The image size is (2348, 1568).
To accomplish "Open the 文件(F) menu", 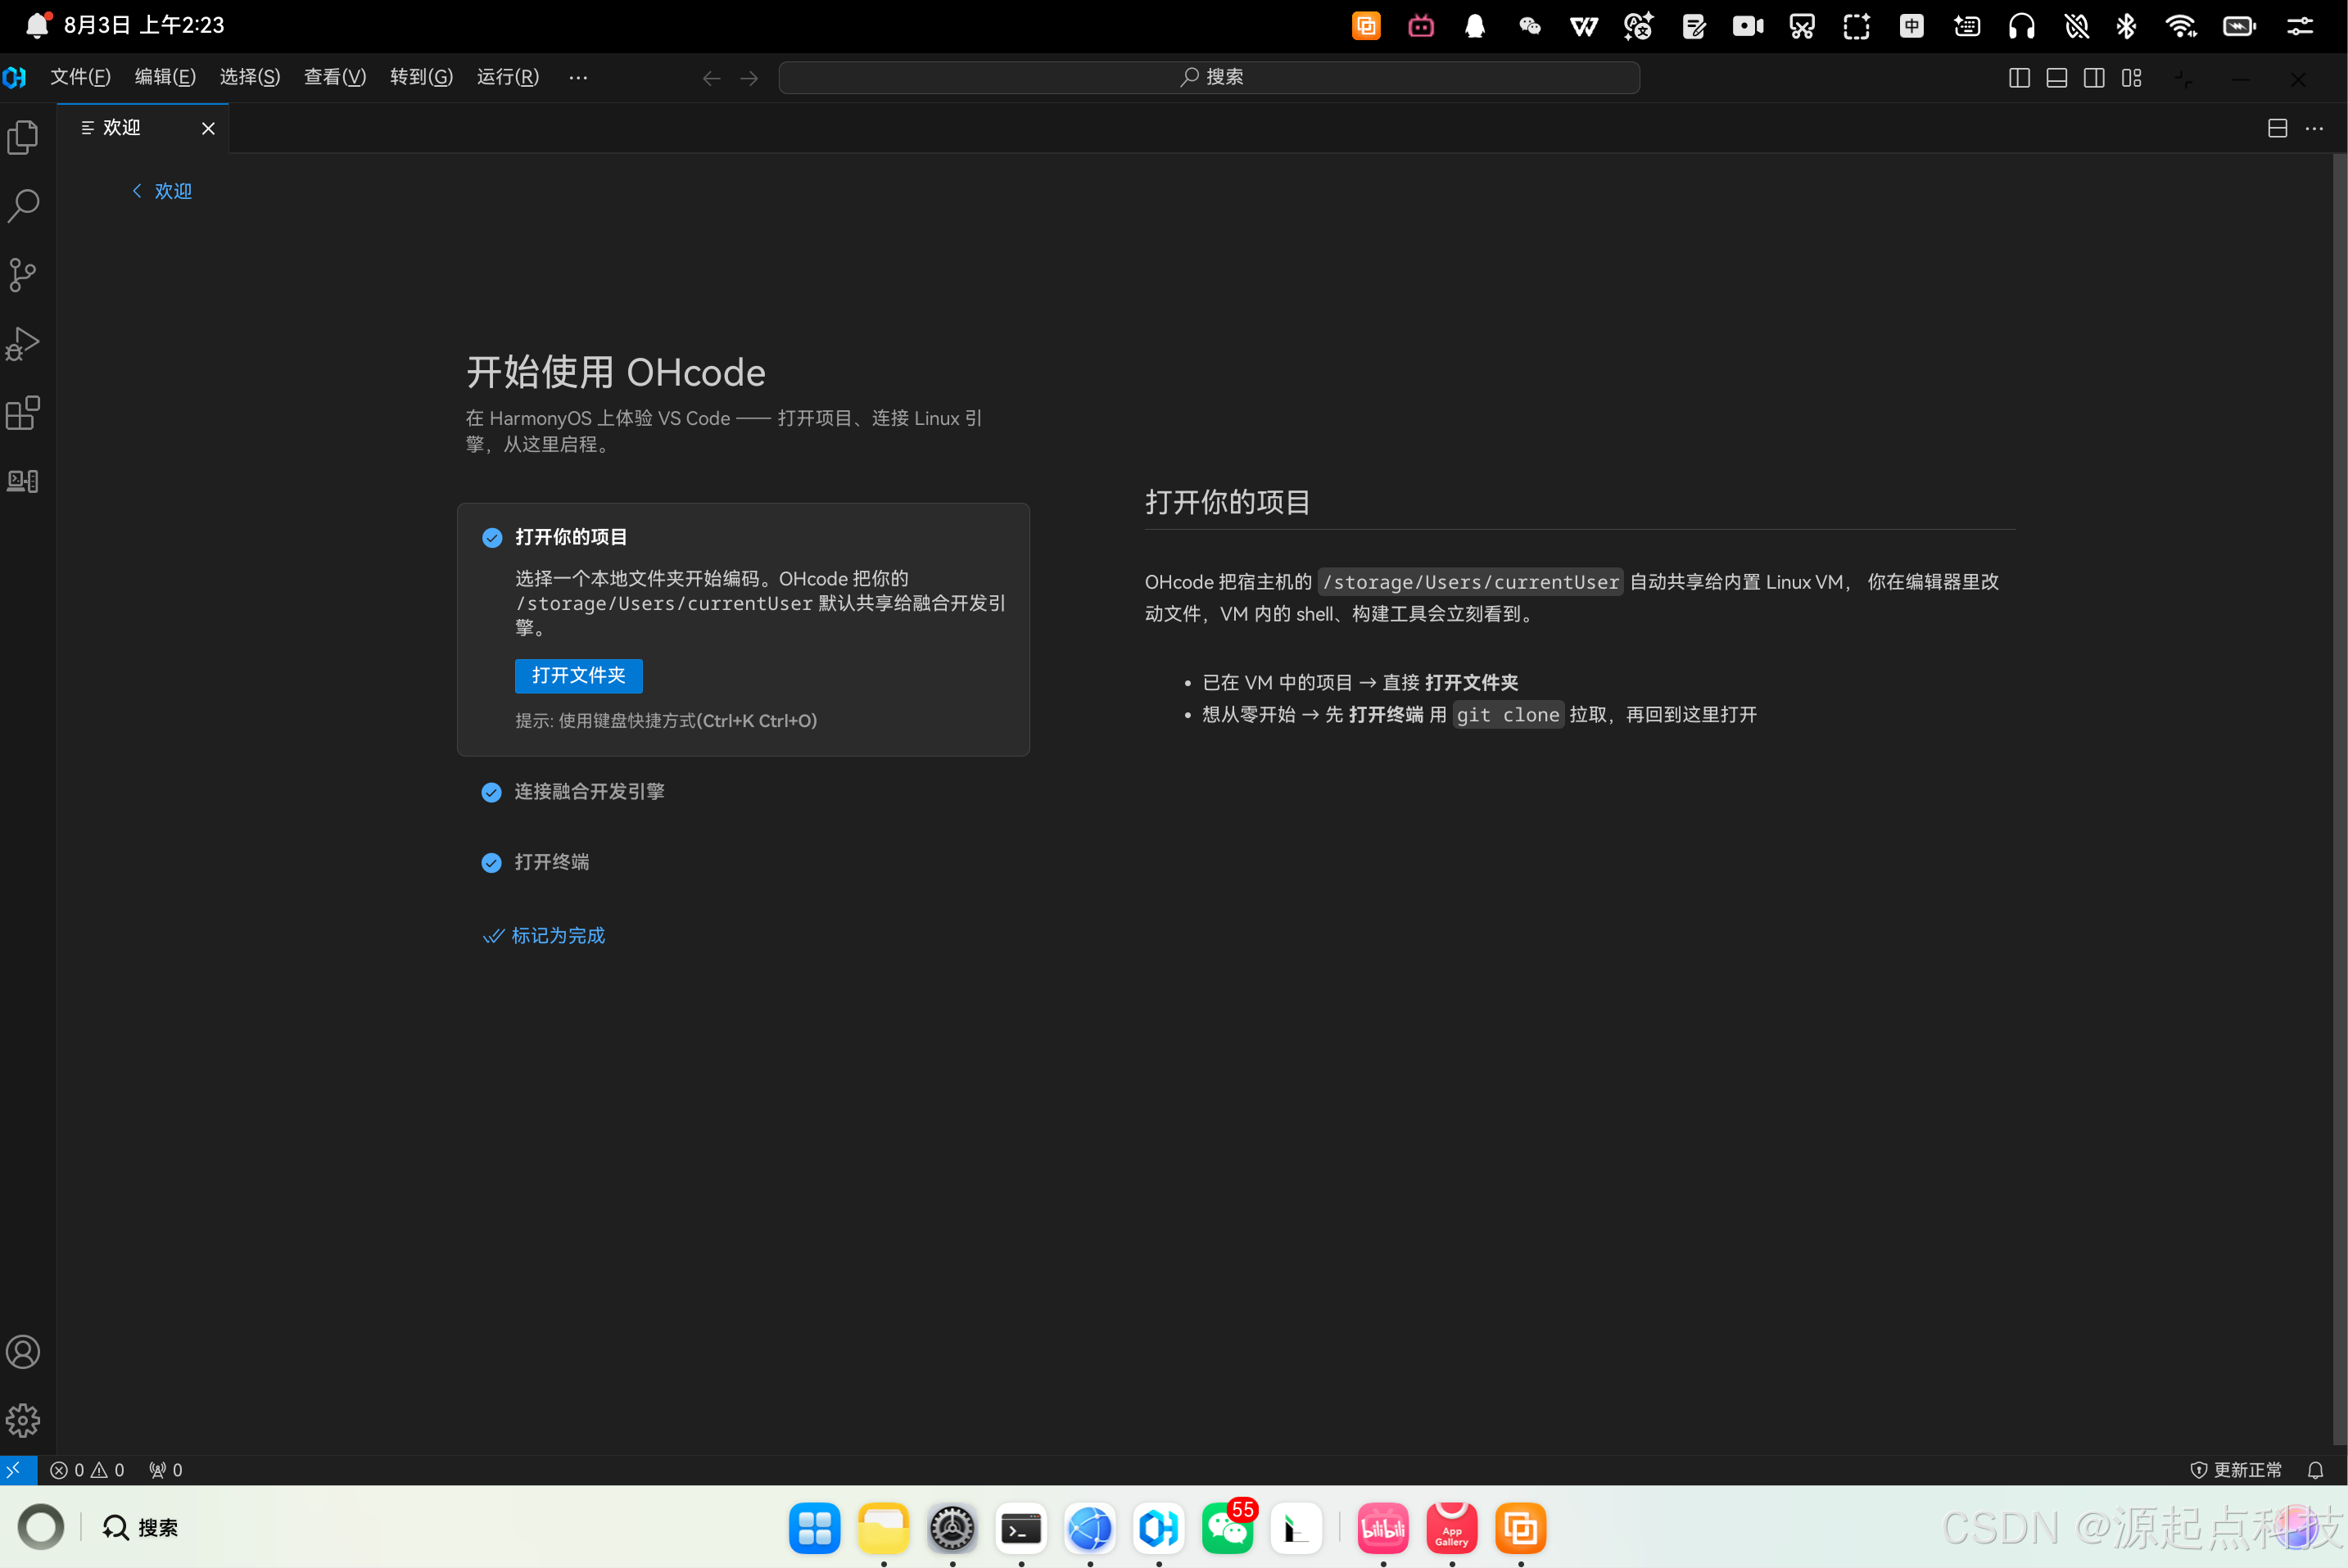I will (x=80, y=77).
